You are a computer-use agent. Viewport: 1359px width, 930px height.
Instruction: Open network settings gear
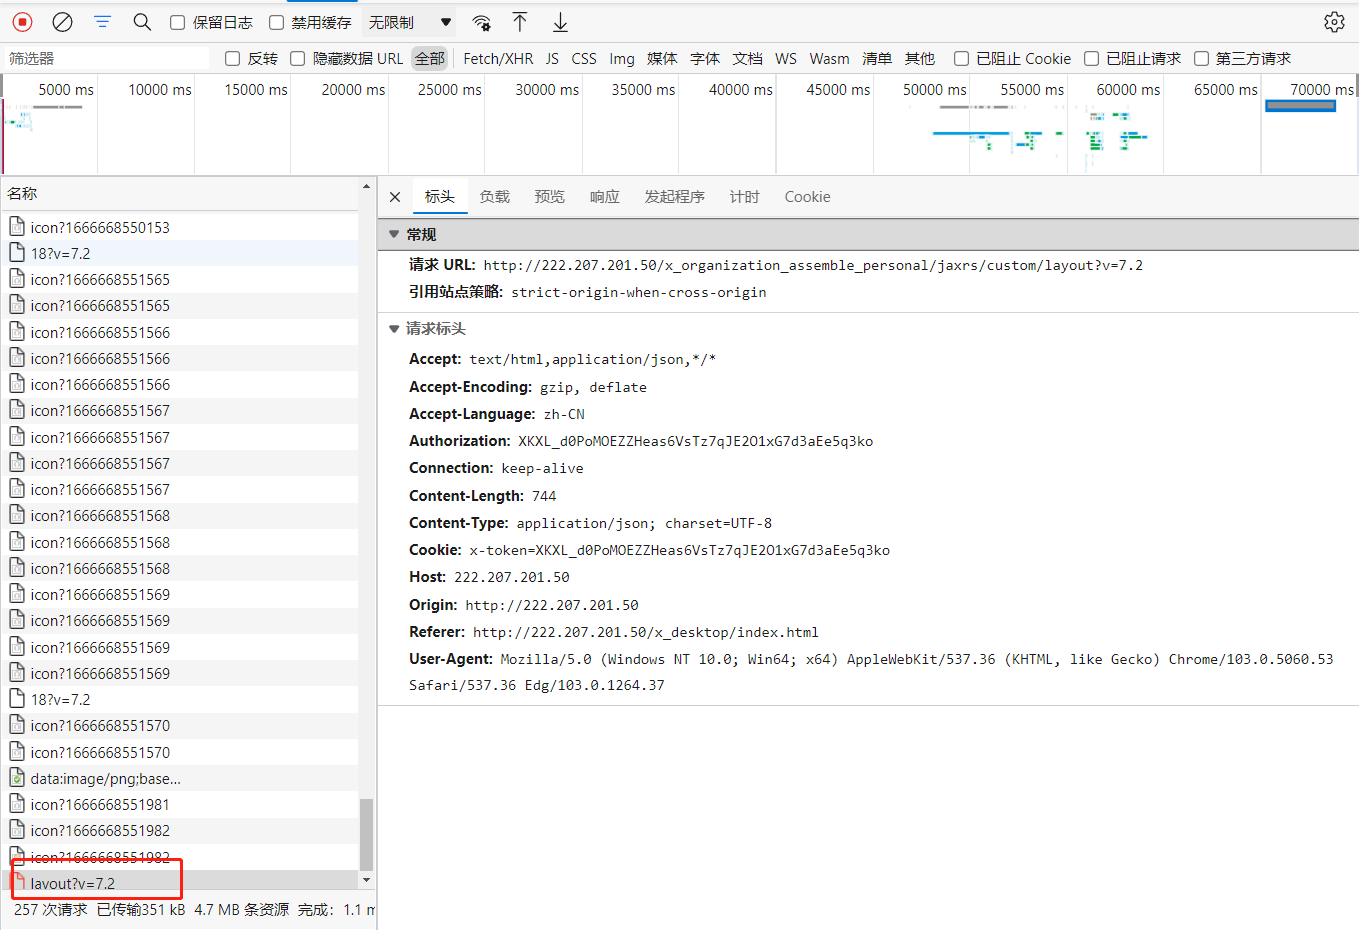tap(1334, 22)
